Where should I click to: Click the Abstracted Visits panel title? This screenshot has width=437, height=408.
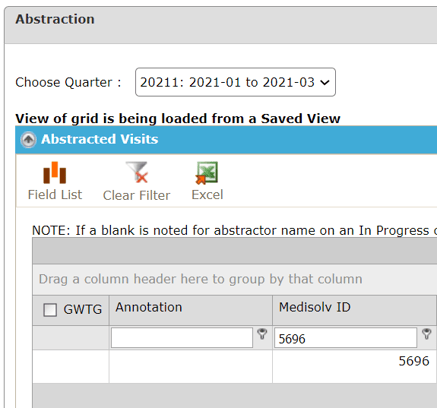tap(100, 139)
